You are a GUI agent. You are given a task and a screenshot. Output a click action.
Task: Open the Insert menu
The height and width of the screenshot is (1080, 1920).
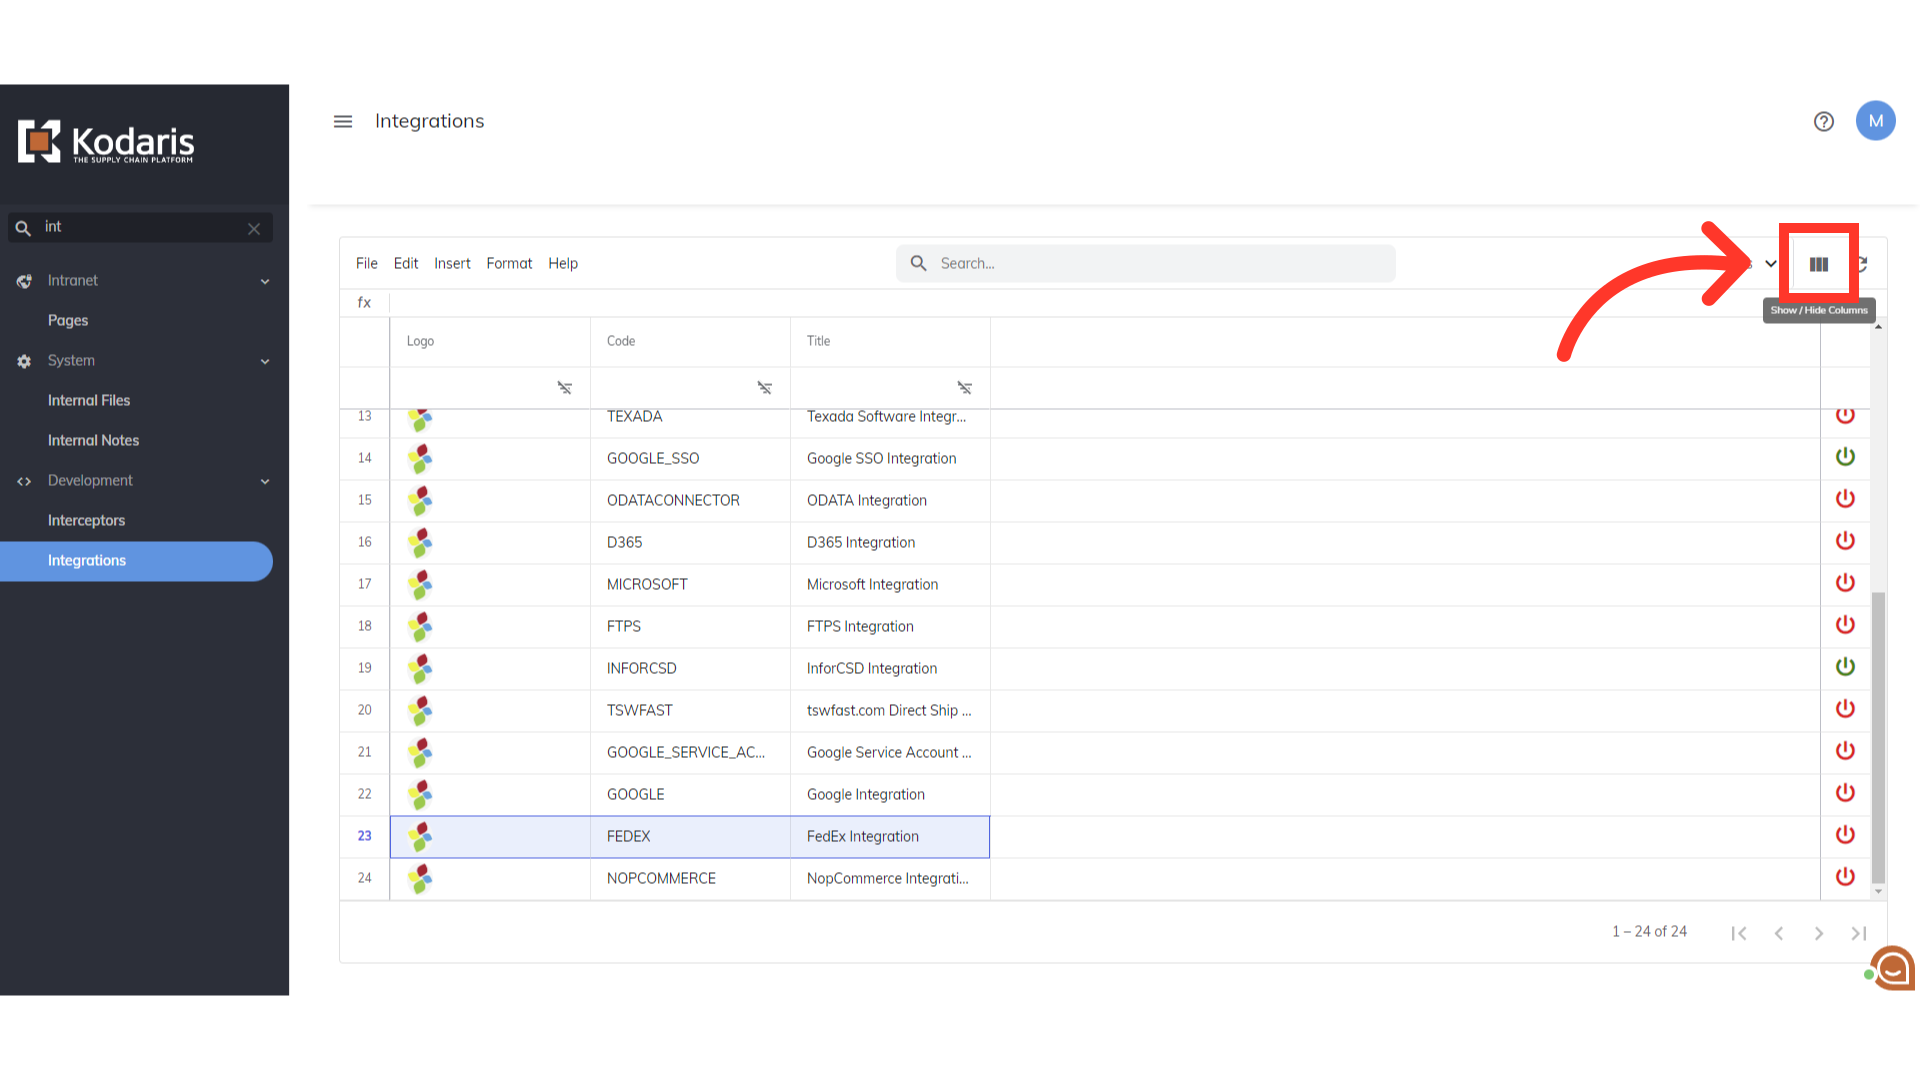(452, 263)
